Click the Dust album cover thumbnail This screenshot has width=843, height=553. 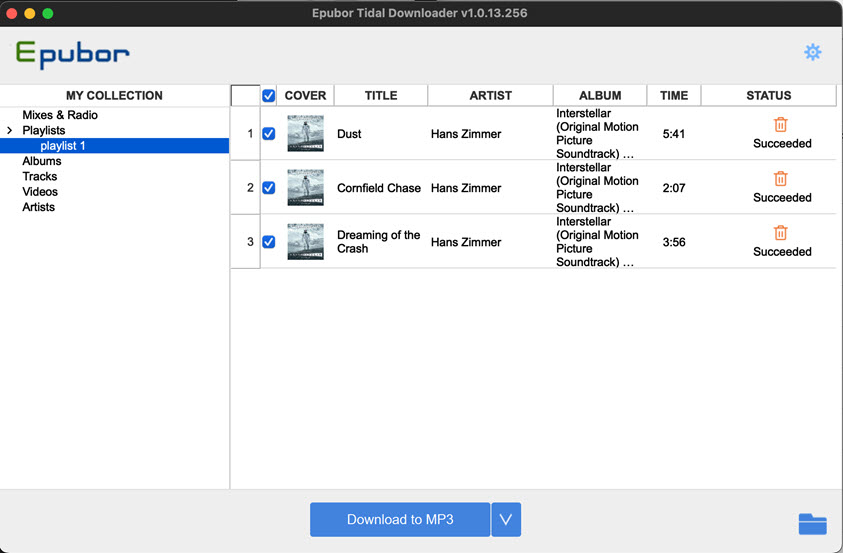tap(305, 133)
